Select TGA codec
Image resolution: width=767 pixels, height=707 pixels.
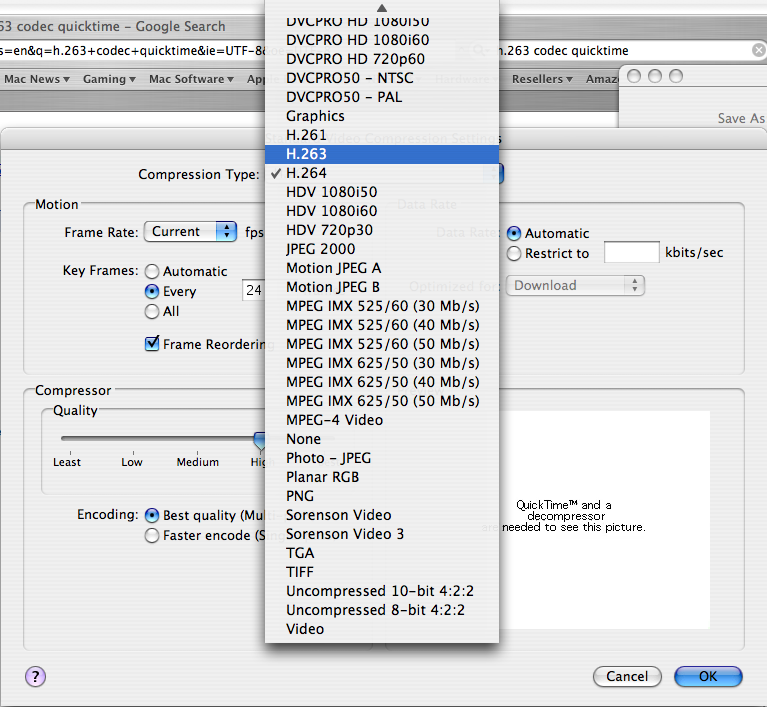[x=382, y=553]
